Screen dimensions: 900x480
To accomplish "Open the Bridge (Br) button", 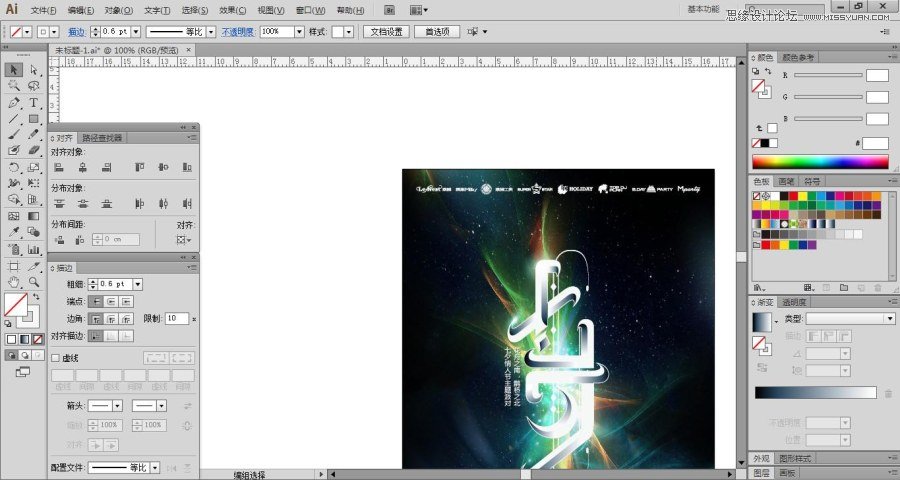I will click(389, 10).
